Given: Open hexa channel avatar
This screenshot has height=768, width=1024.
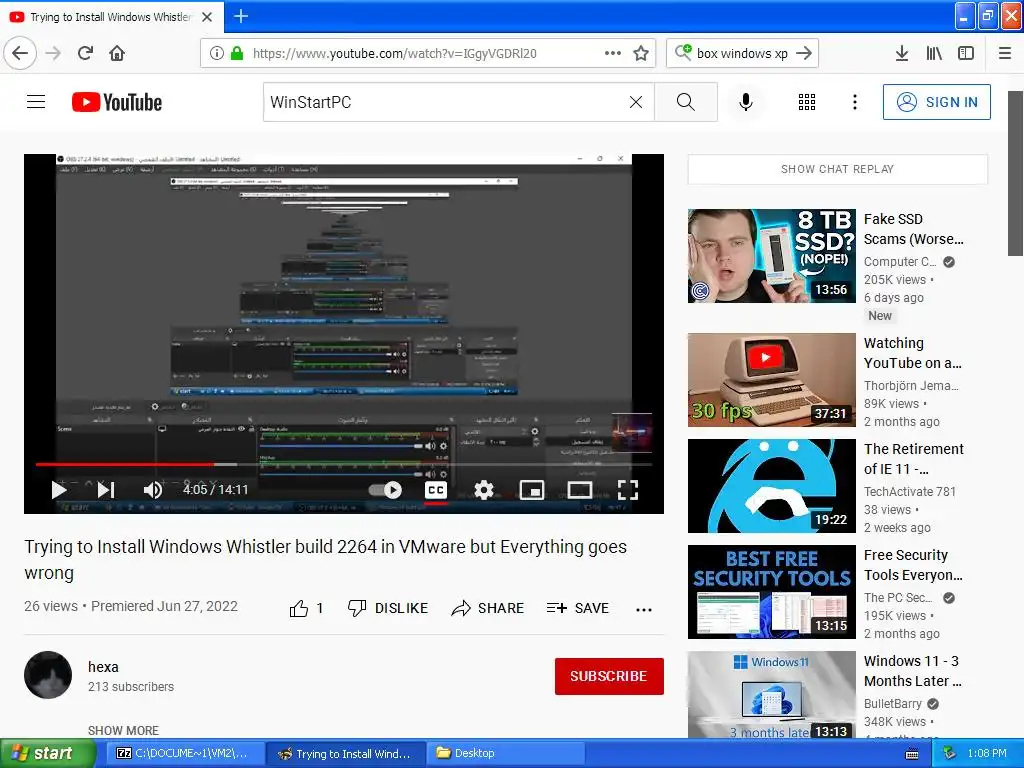Looking at the screenshot, I should pyautogui.click(x=48, y=675).
